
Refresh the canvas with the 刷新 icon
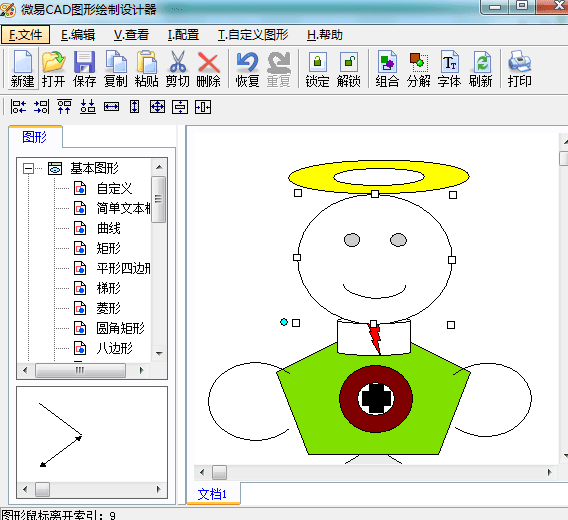(481, 69)
